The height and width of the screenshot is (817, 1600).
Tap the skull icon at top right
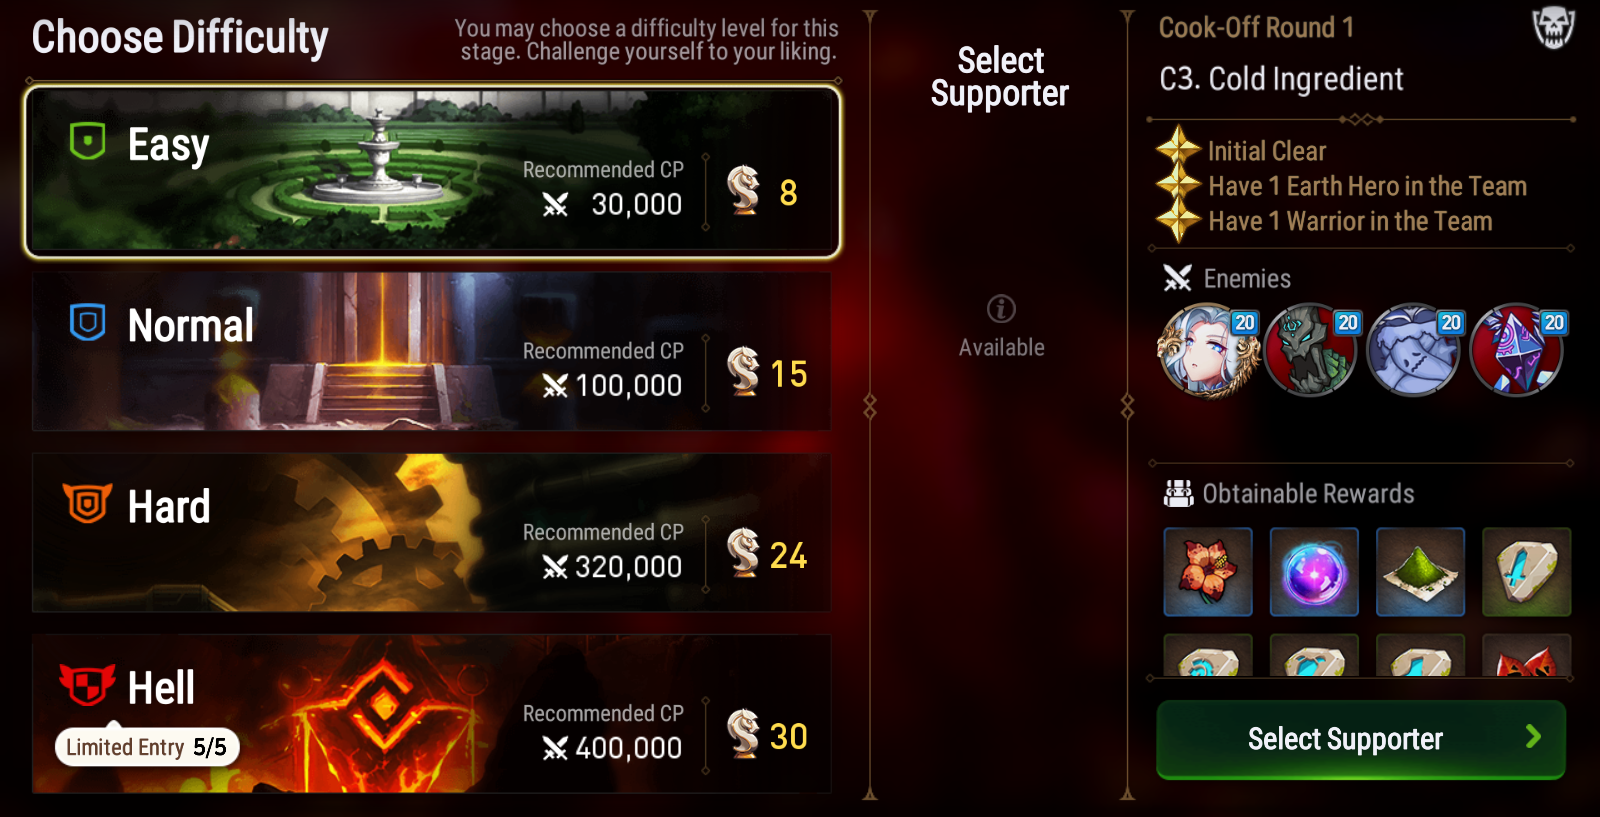click(1554, 27)
